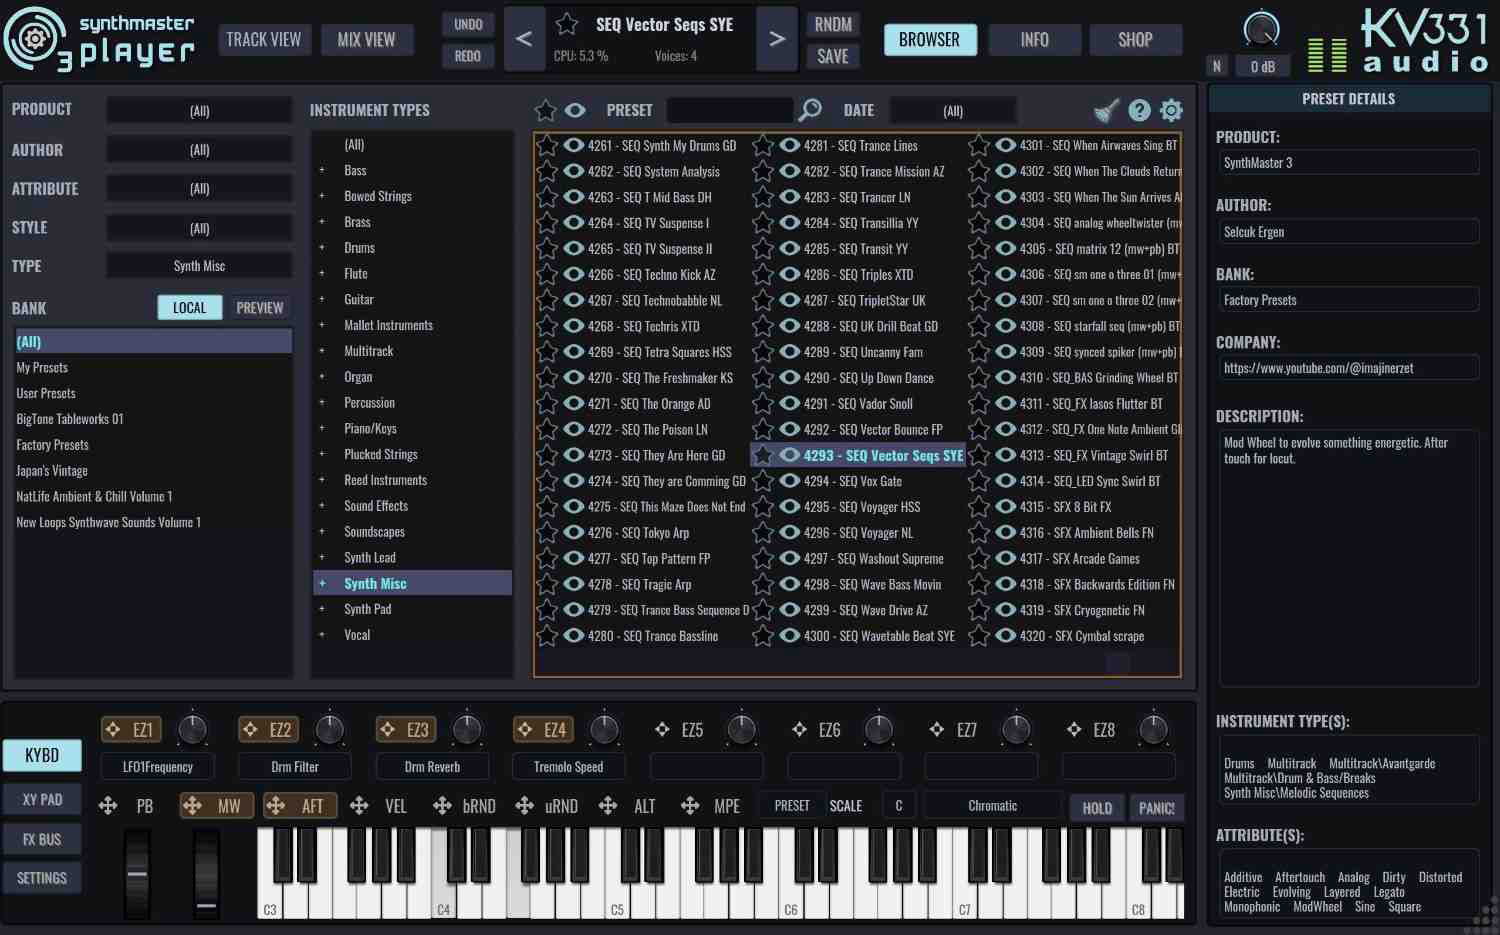Click the next preset arrow
Image resolution: width=1500 pixels, height=935 pixels.
pos(776,39)
